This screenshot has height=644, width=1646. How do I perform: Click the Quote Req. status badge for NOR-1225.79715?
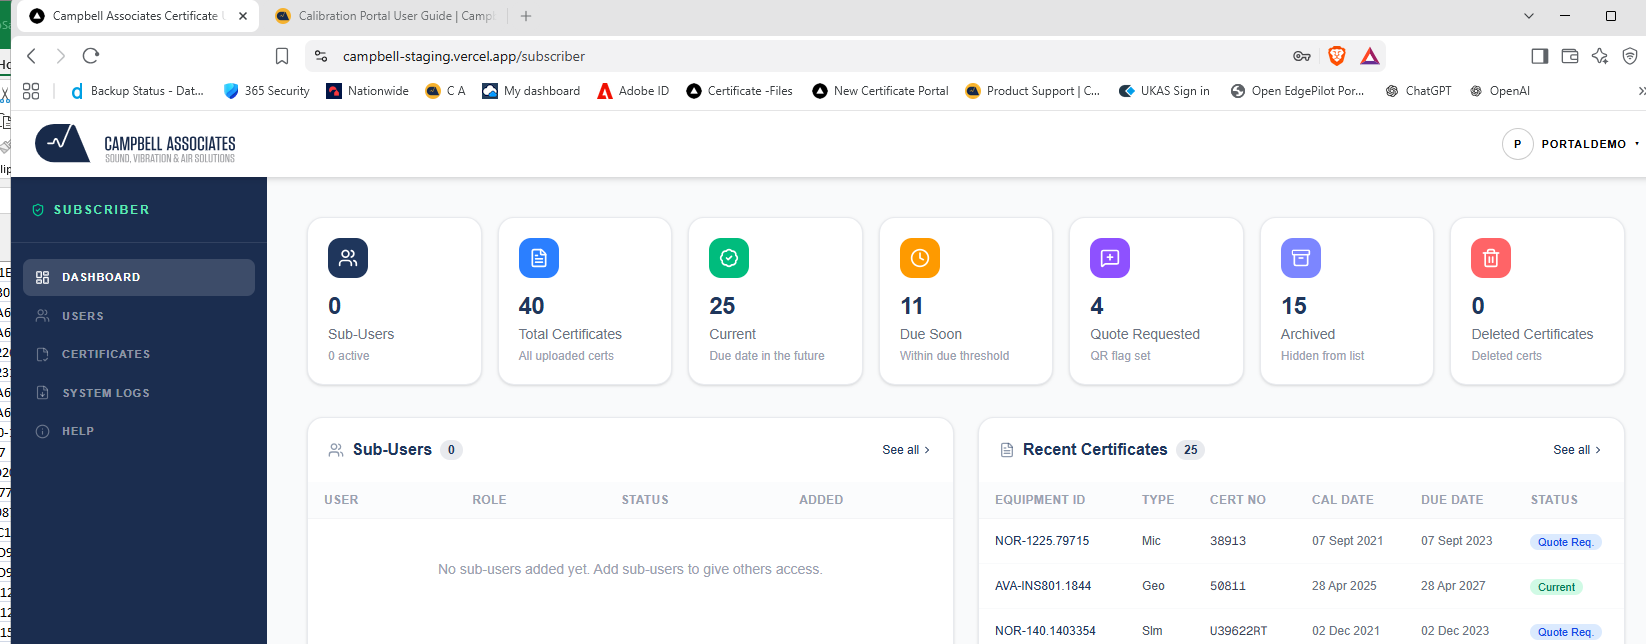tap(1565, 542)
